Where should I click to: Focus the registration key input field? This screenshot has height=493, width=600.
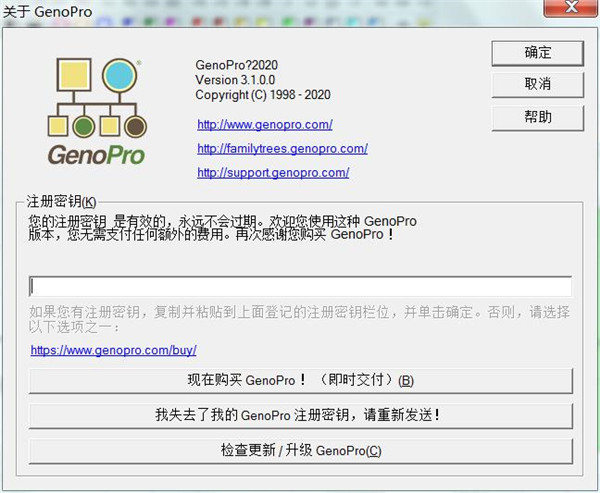point(301,286)
